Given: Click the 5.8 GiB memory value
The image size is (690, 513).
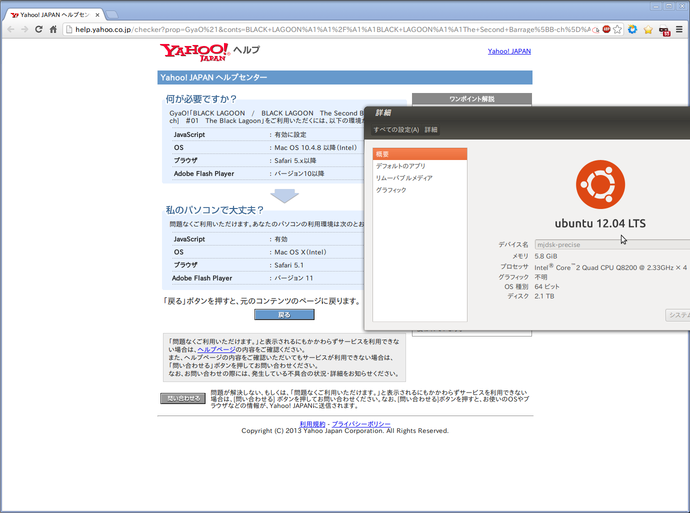Looking at the screenshot, I should [546, 256].
